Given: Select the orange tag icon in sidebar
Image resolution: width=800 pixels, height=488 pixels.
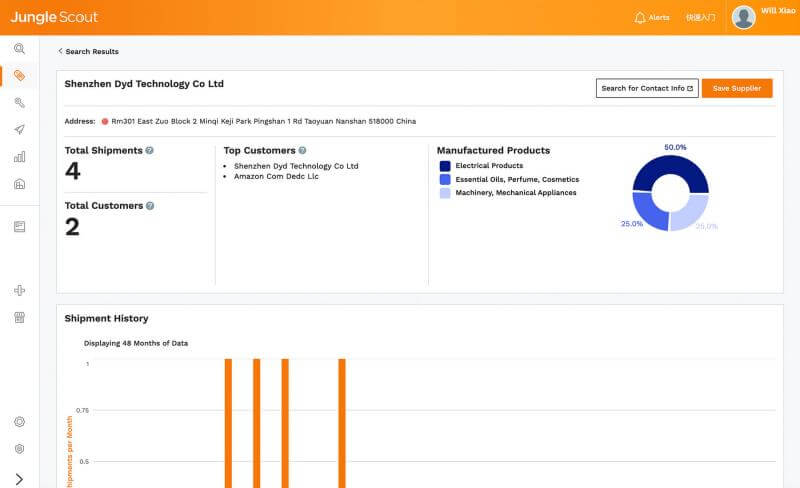Looking at the screenshot, I should [19, 76].
